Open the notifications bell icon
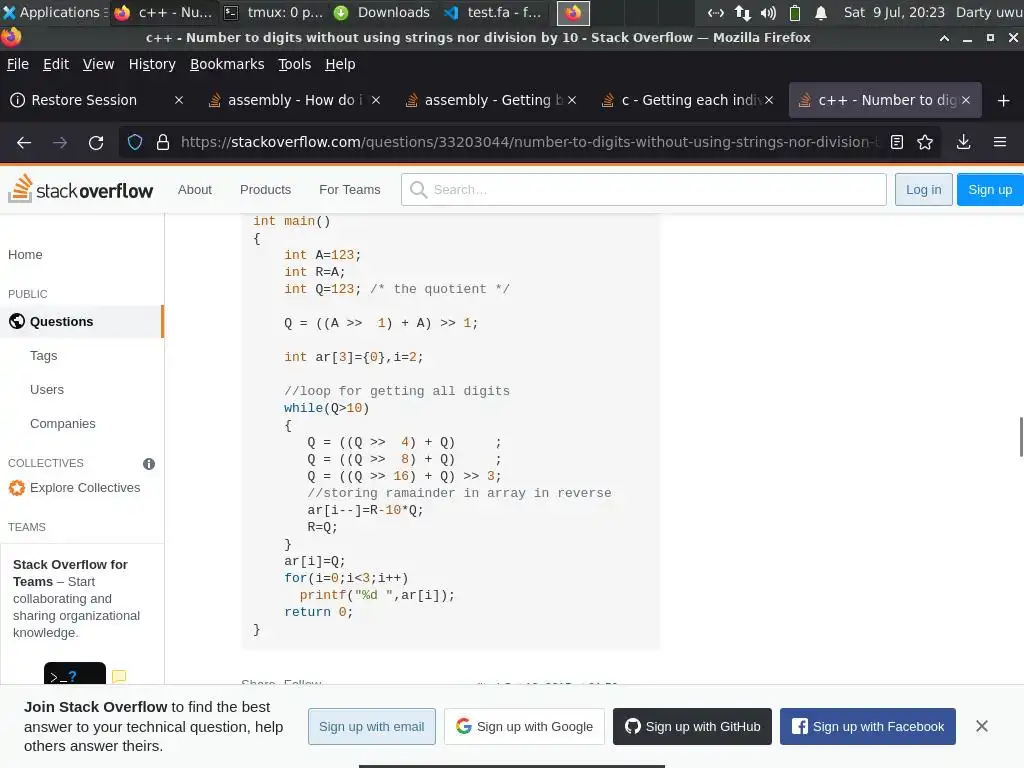 click(821, 12)
